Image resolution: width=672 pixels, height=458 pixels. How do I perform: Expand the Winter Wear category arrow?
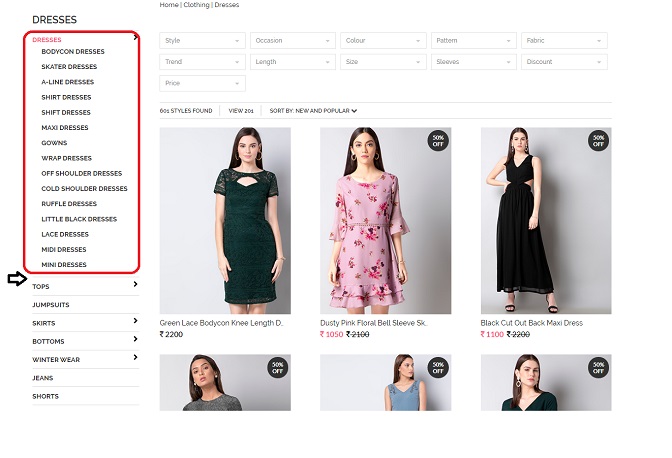[x=135, y=358]
